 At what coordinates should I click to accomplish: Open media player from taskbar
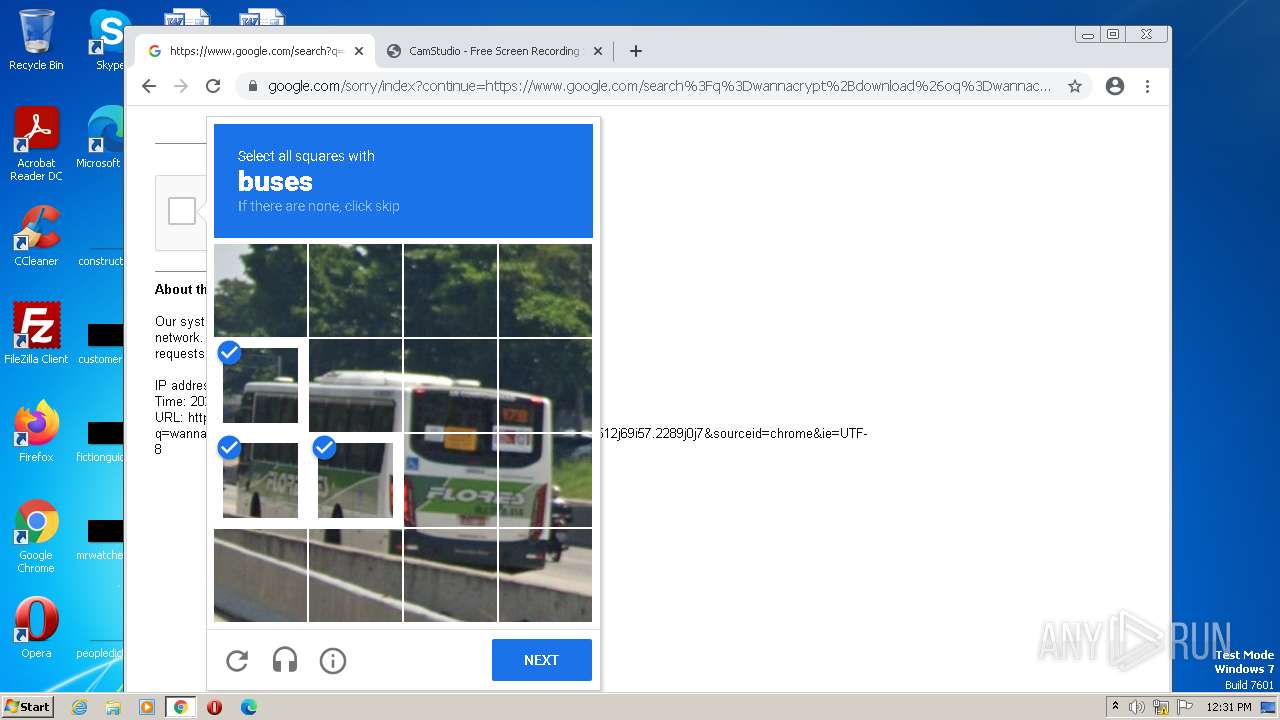(147, 707)
